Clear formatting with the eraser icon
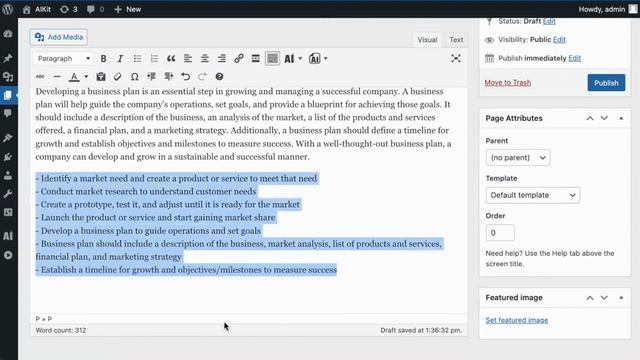 click(x=118, y=77)
